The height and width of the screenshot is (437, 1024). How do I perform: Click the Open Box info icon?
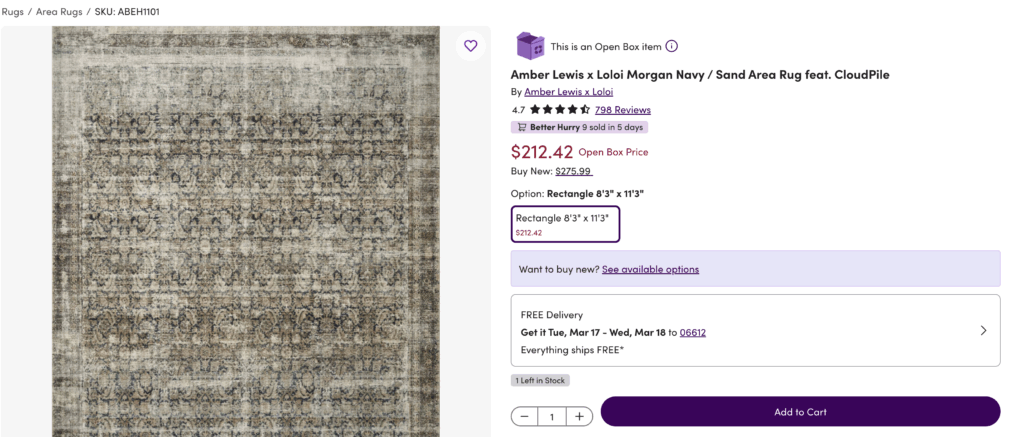pyautogui.click(x=672, y=46)
